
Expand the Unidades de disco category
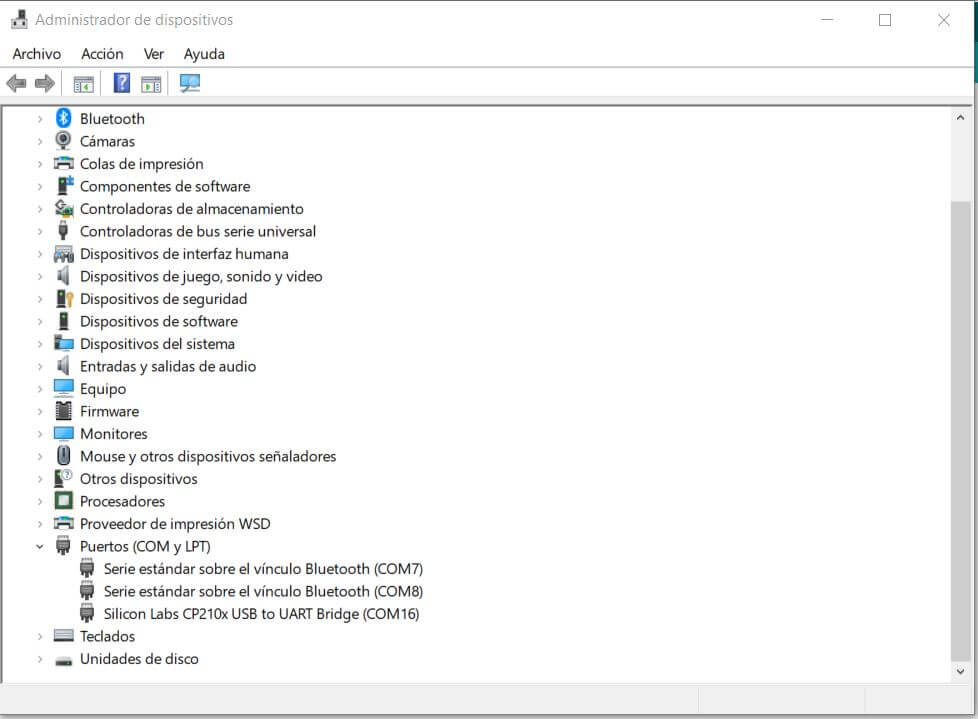click(x=40, y=659)
